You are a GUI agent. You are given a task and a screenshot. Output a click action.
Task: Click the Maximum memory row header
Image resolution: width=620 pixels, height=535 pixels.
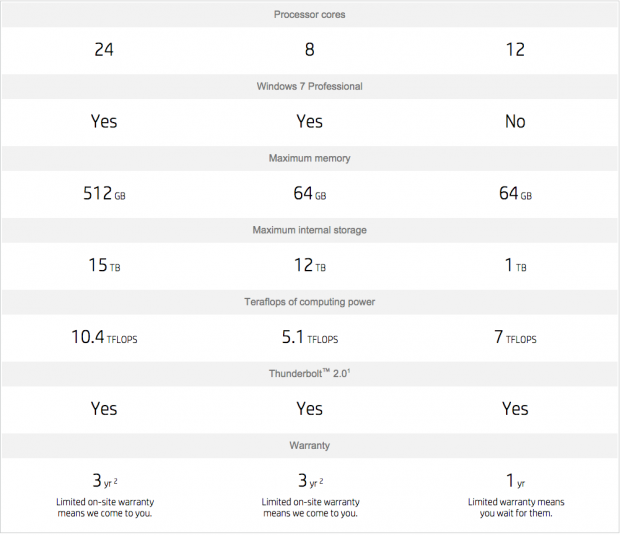[310, 158]
